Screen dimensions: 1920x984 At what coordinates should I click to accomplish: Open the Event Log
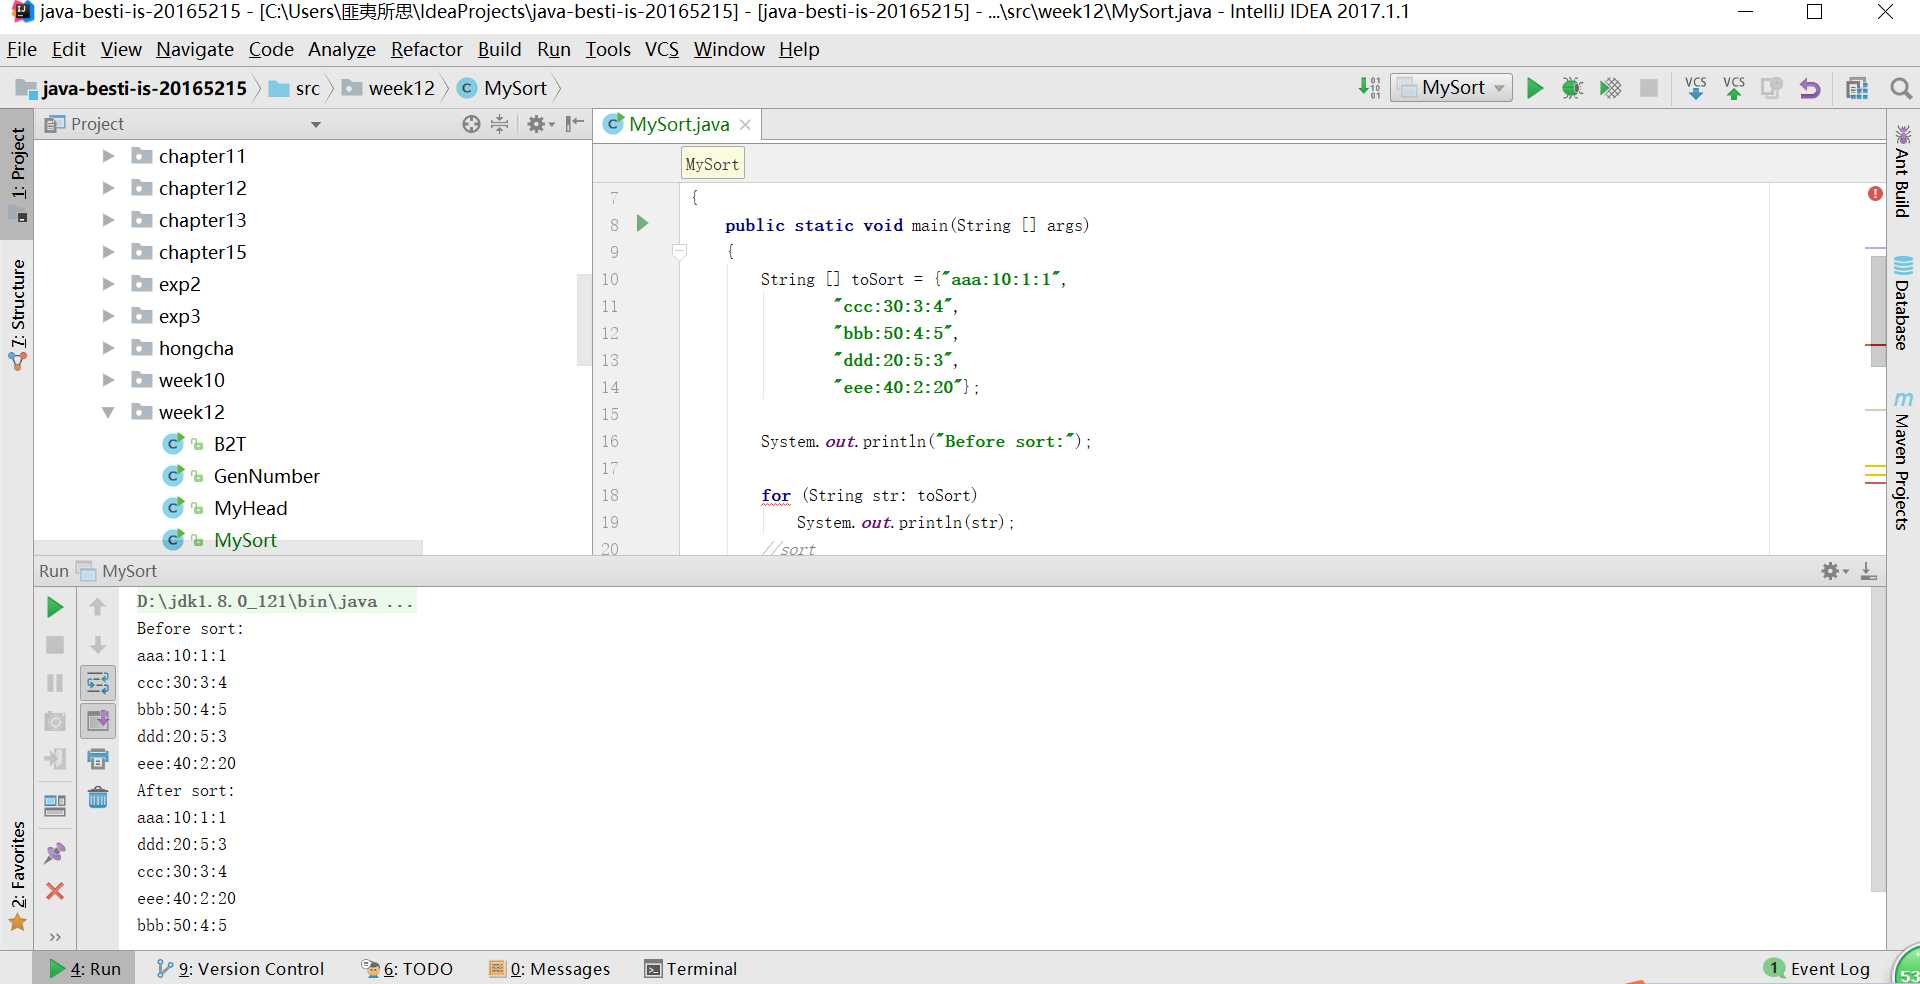pyautogui.click(x=1817, y=968)
